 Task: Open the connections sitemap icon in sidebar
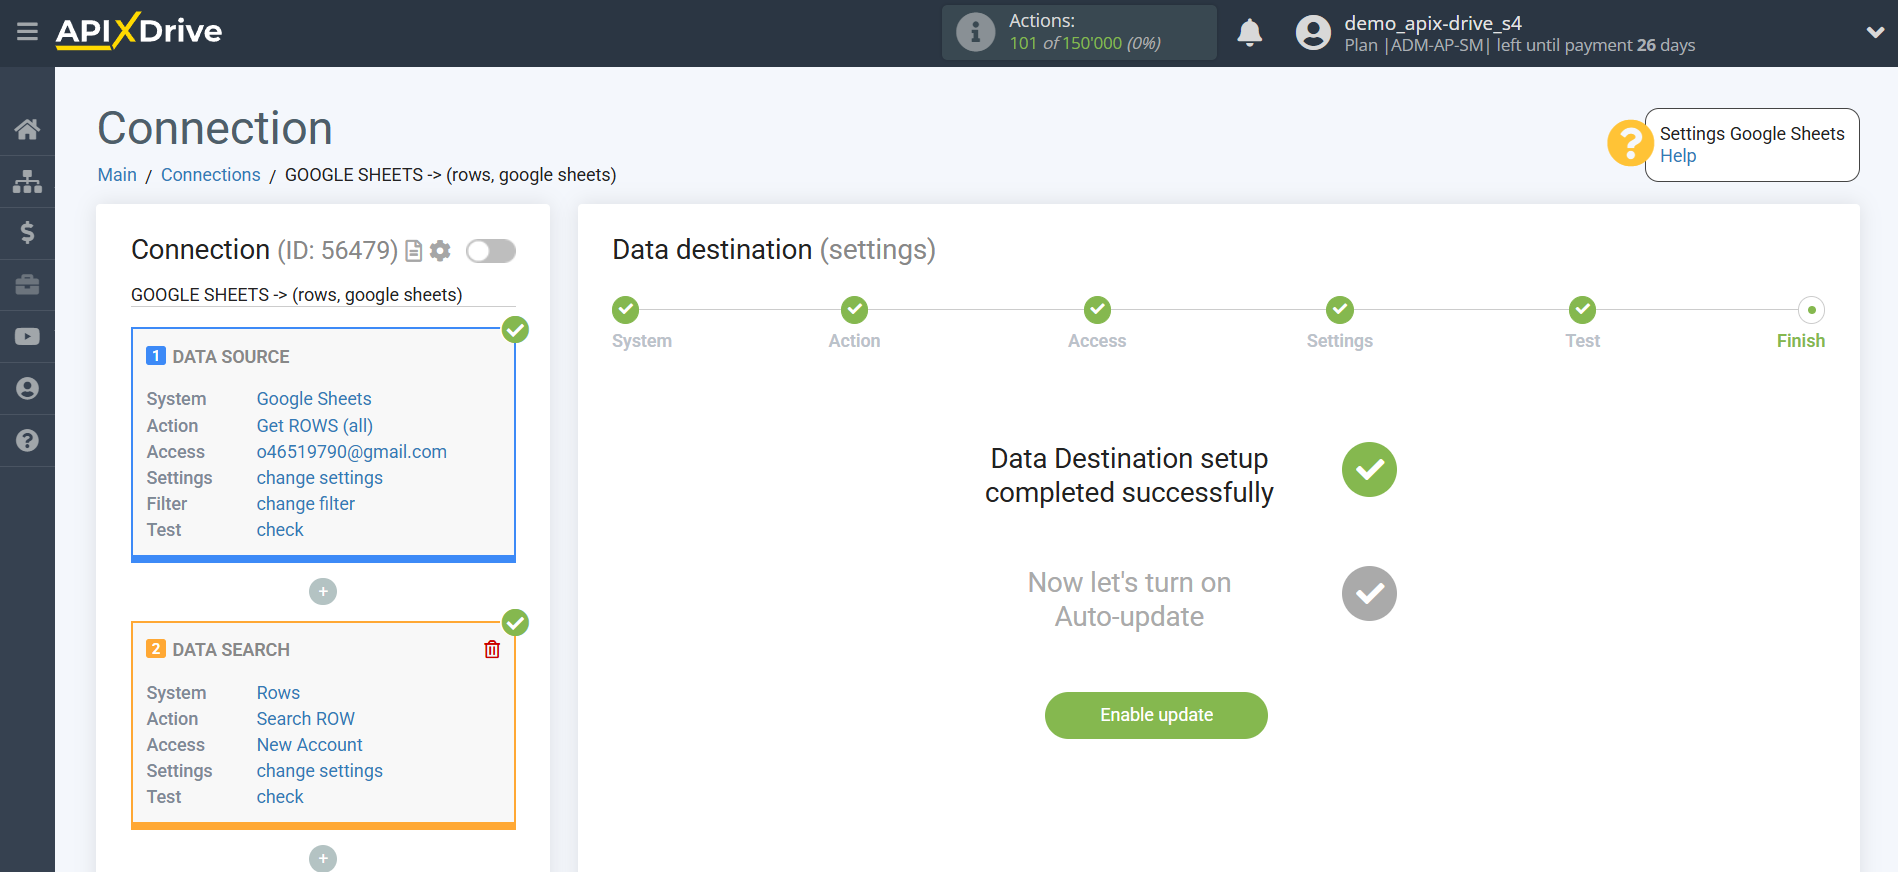(x=27, y=181)
